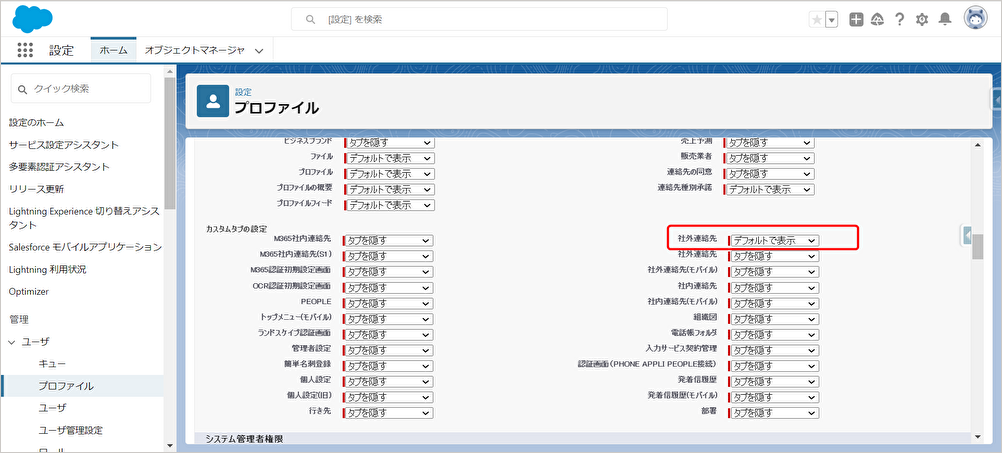Open the favorites list dropdown arrow

click(831, 20)
